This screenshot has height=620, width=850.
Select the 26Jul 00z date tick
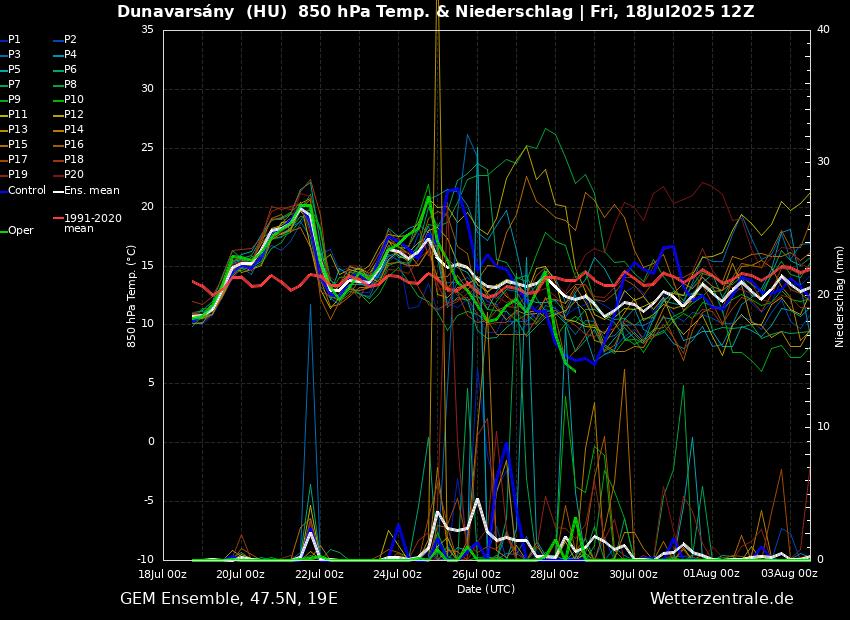point(476,574)
